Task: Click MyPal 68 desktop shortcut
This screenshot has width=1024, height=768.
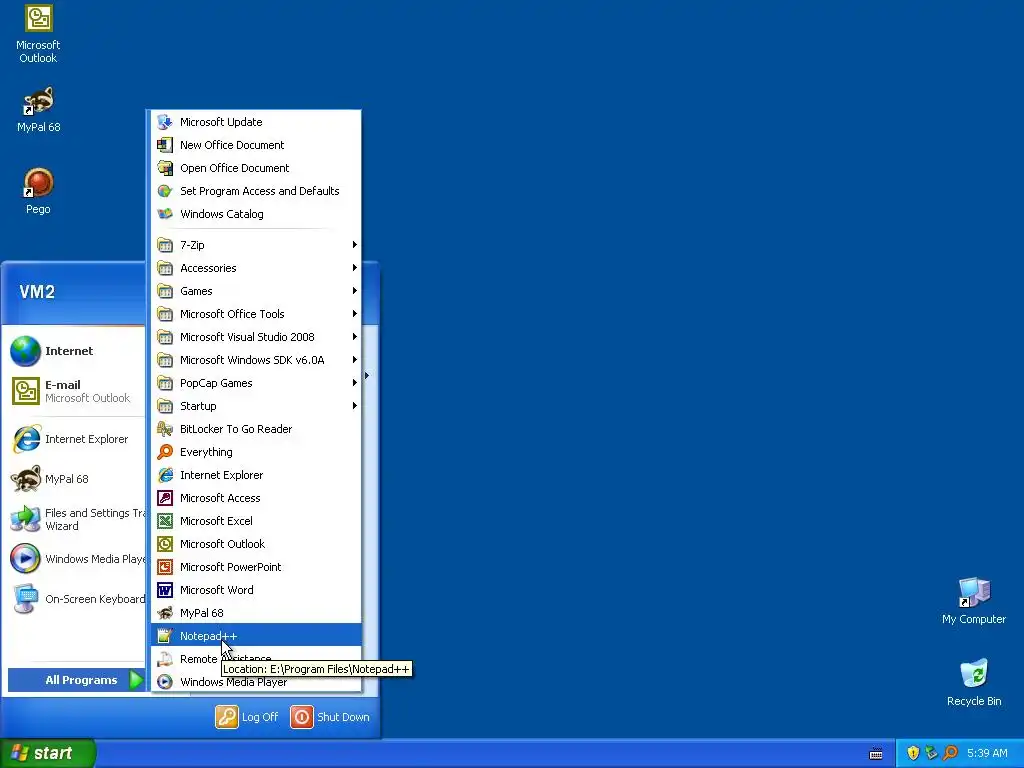Action: click(x=38, y=110)
